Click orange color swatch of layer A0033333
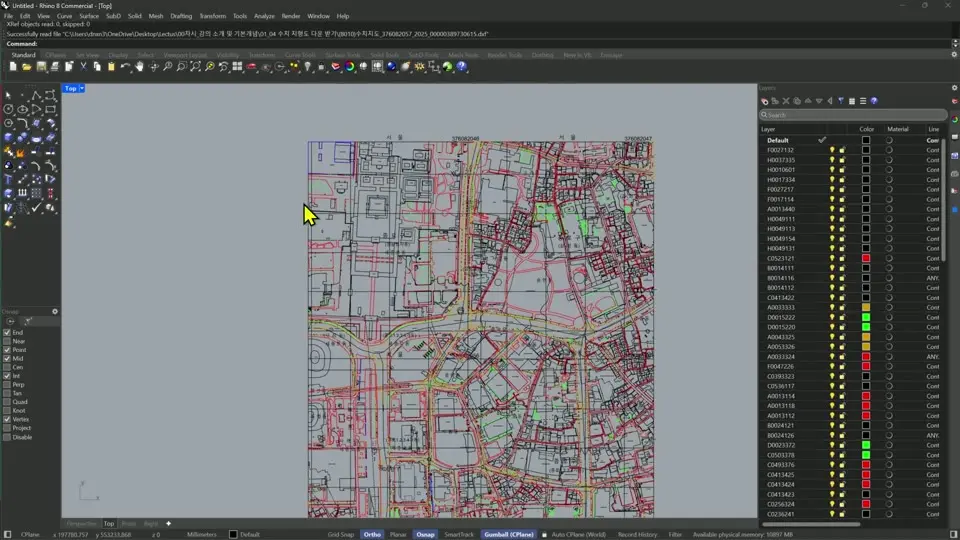 [866, 307]
